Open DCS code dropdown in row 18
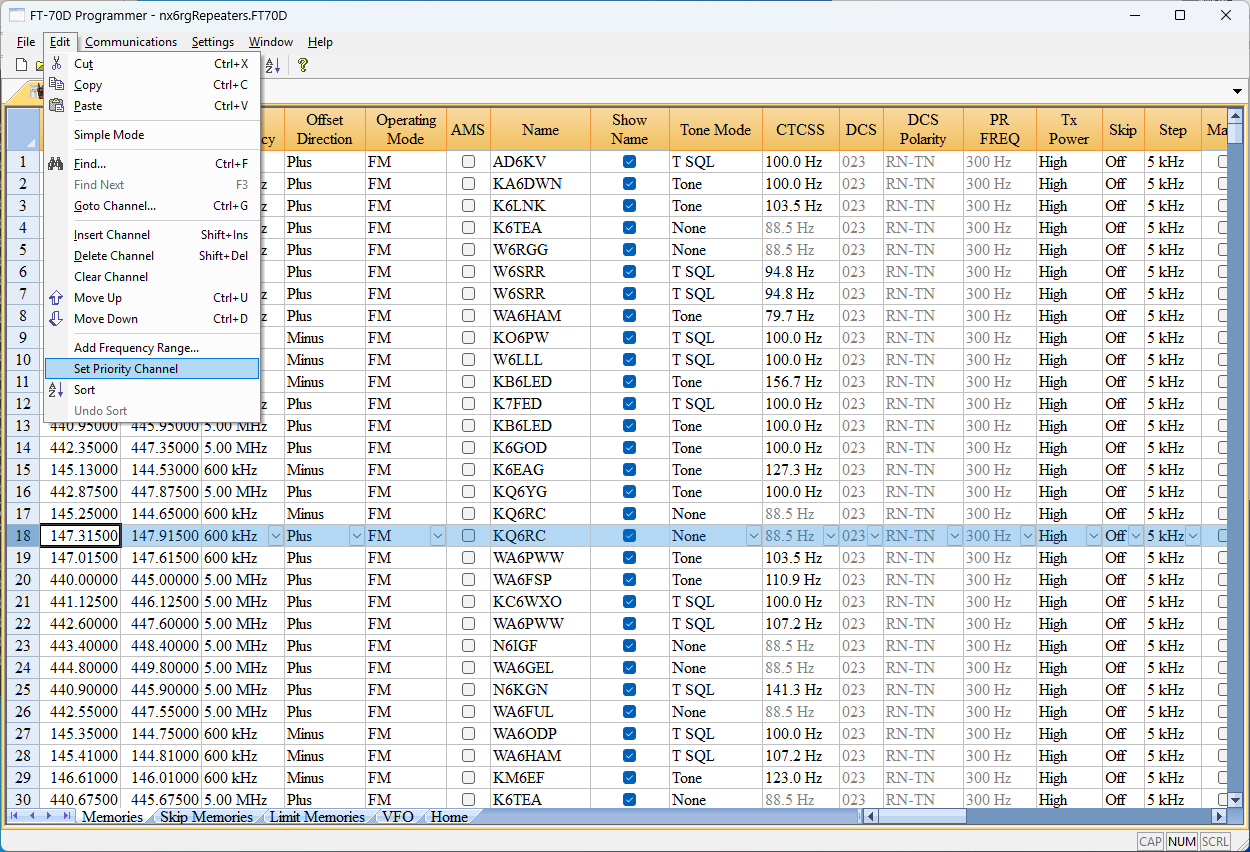This screenshot has height=852, width=1250. pos(874,536)
